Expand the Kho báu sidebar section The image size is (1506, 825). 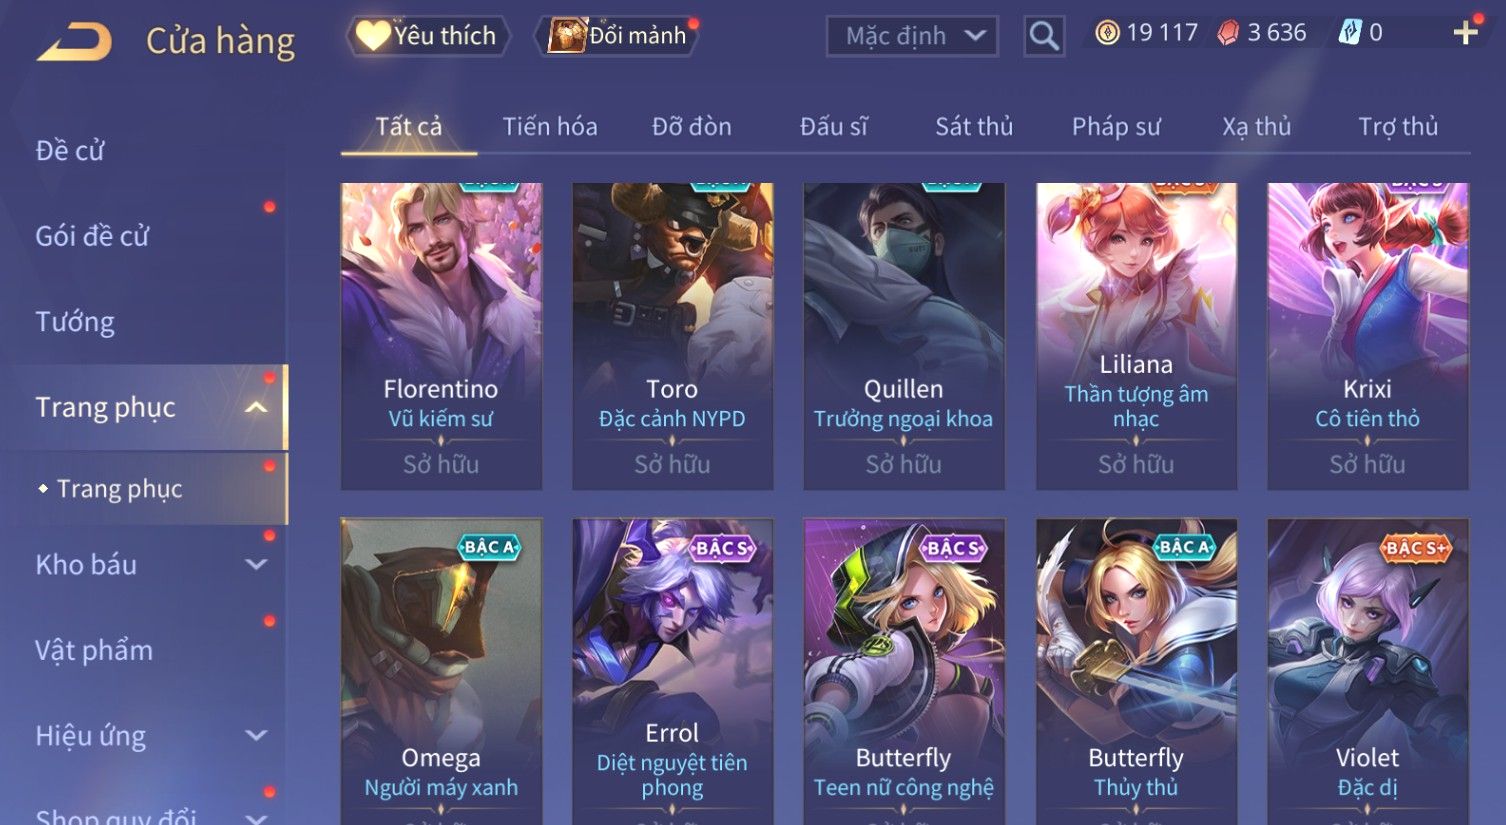click(256, 565)
